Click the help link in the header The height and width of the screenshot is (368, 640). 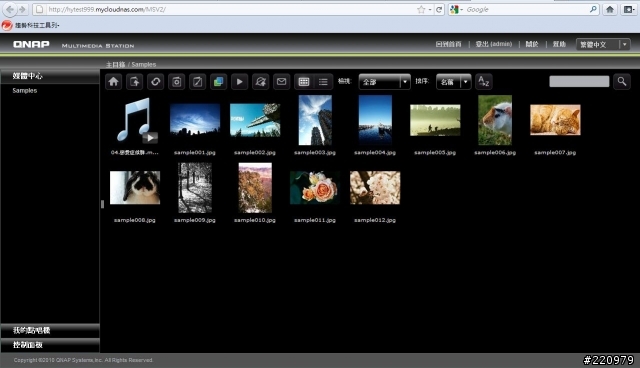tap(559, 44)
